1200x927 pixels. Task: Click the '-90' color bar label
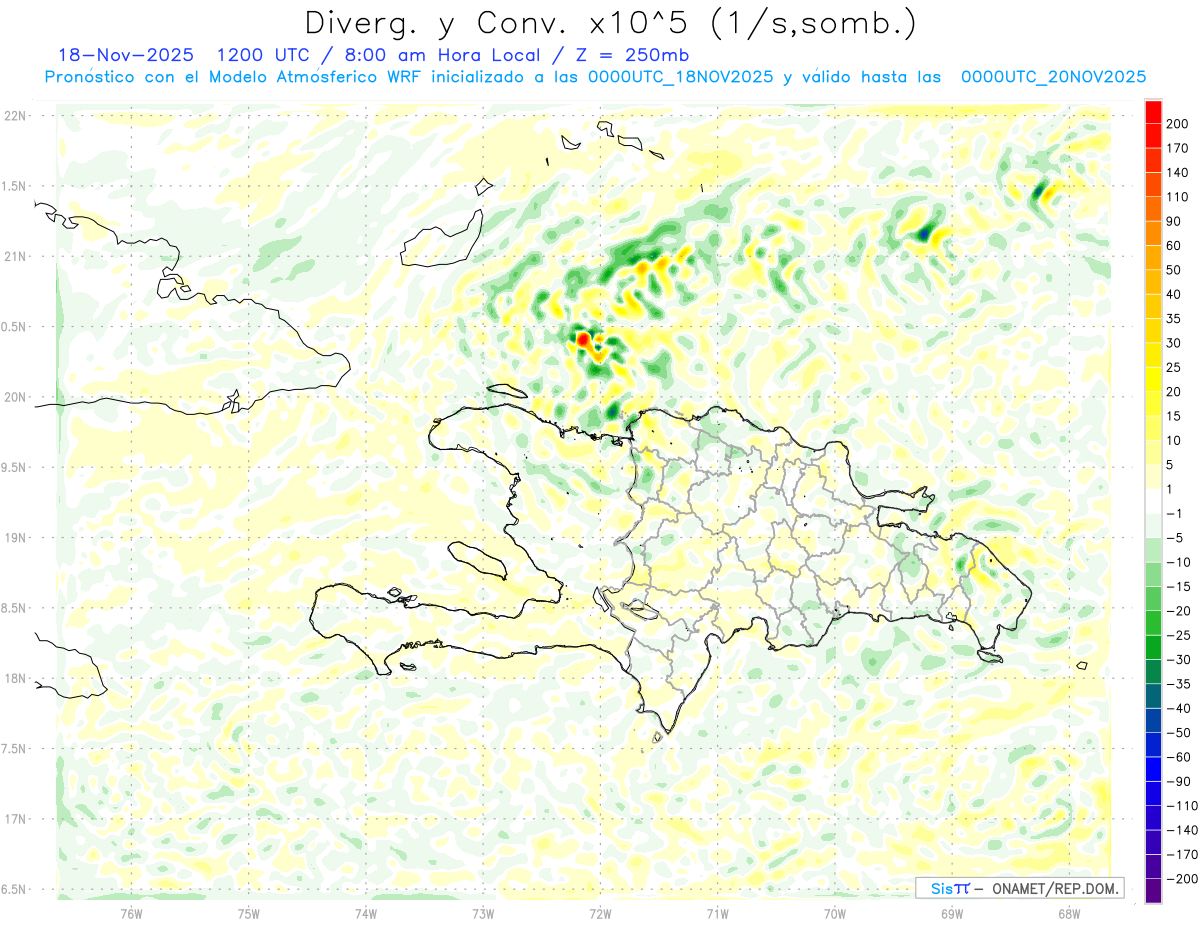point(1178,781)
